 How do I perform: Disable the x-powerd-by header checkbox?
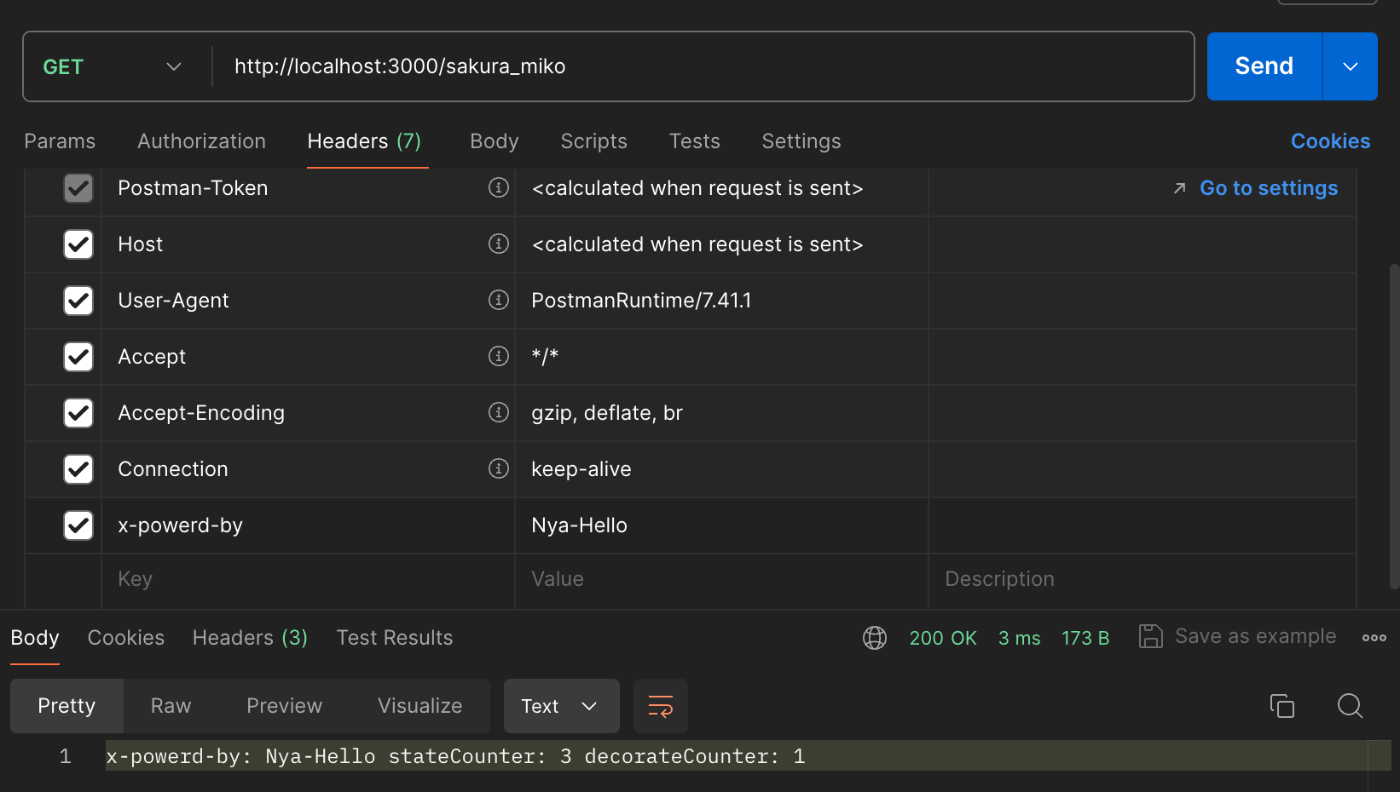(78, 524)
